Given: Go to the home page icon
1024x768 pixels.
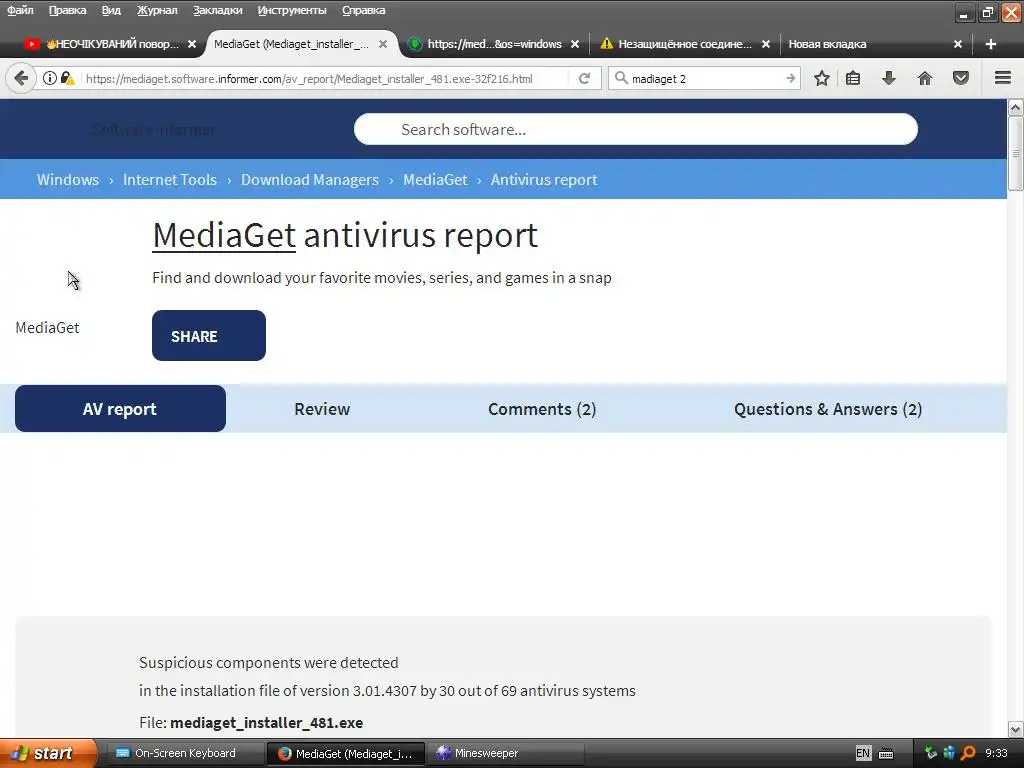Looking at the screenshot, I should coord(925,78).
